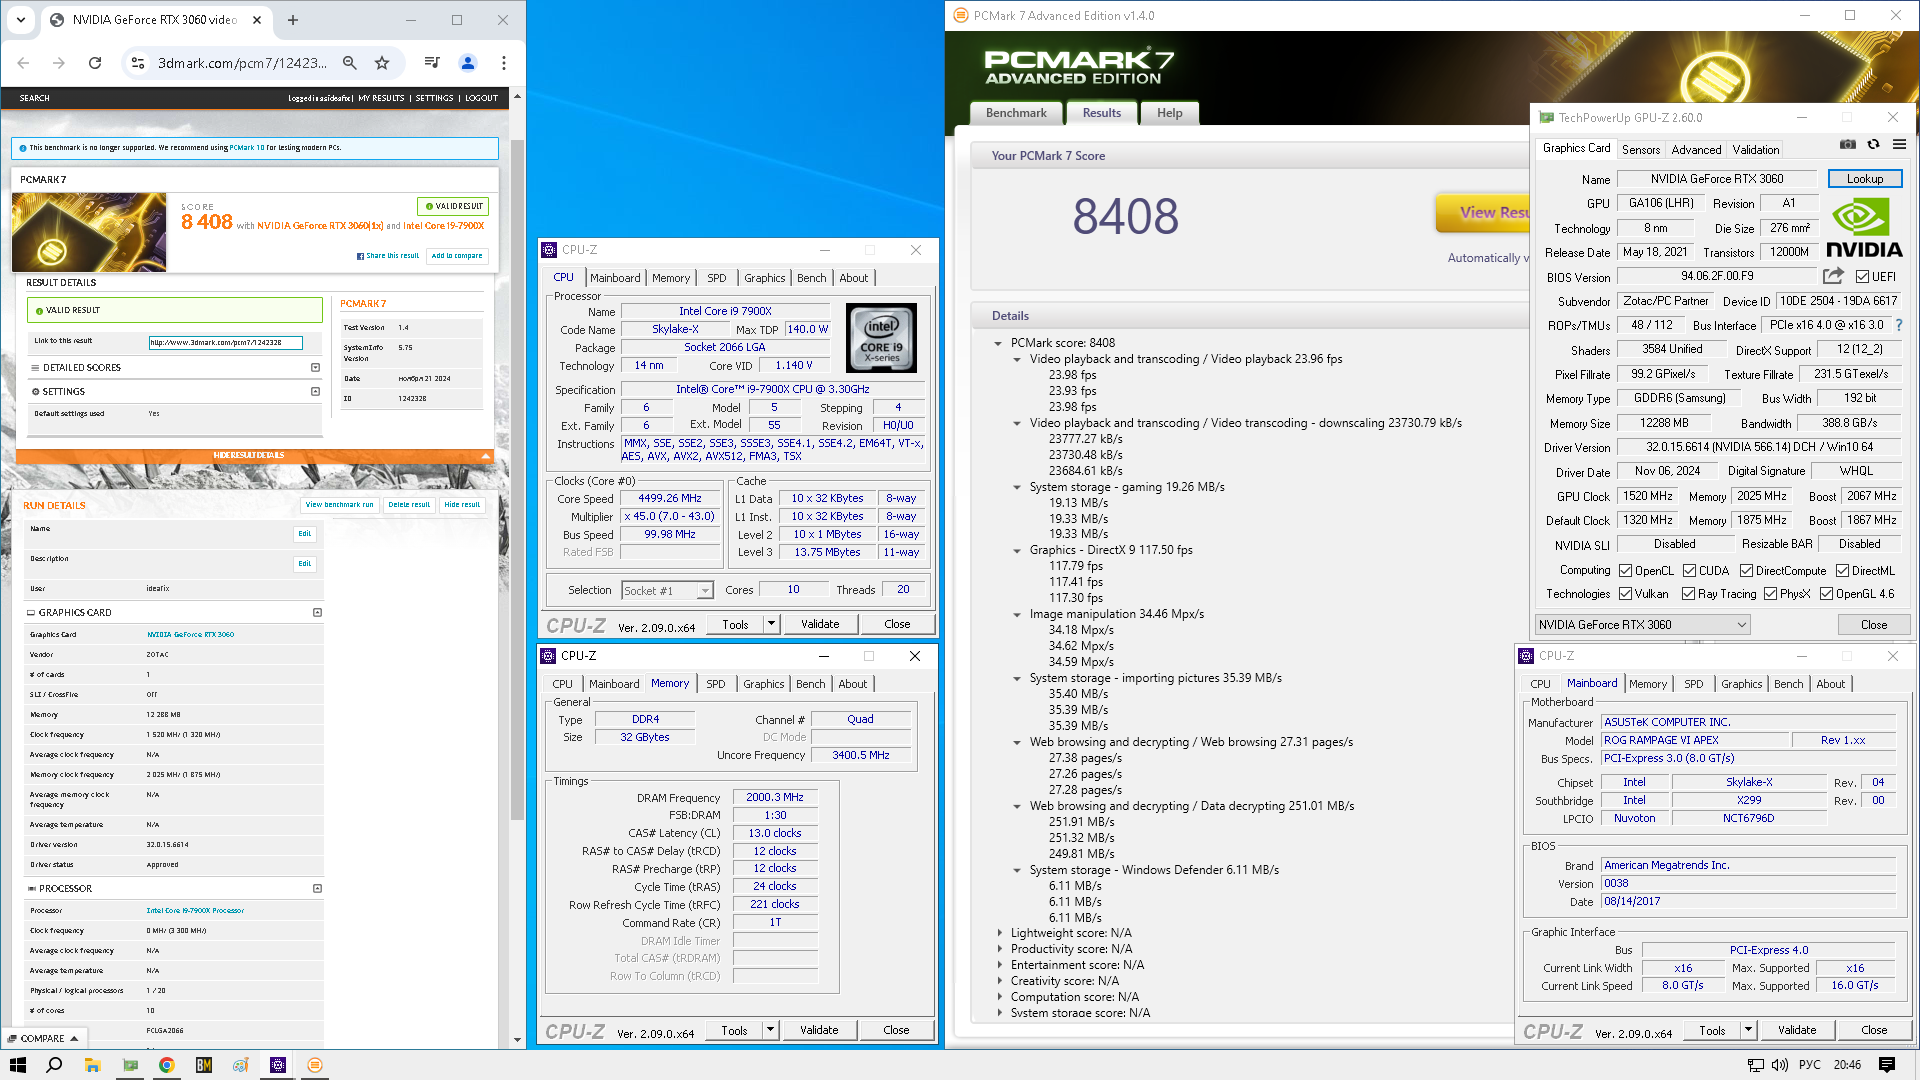Open the BM benchmark taskbar icon
The image size is (1920, 1080).
click(x=204, y=1065)
